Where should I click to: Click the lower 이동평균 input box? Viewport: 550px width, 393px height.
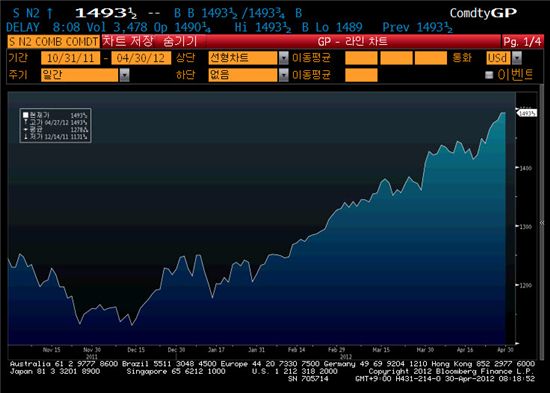[361, 75]
